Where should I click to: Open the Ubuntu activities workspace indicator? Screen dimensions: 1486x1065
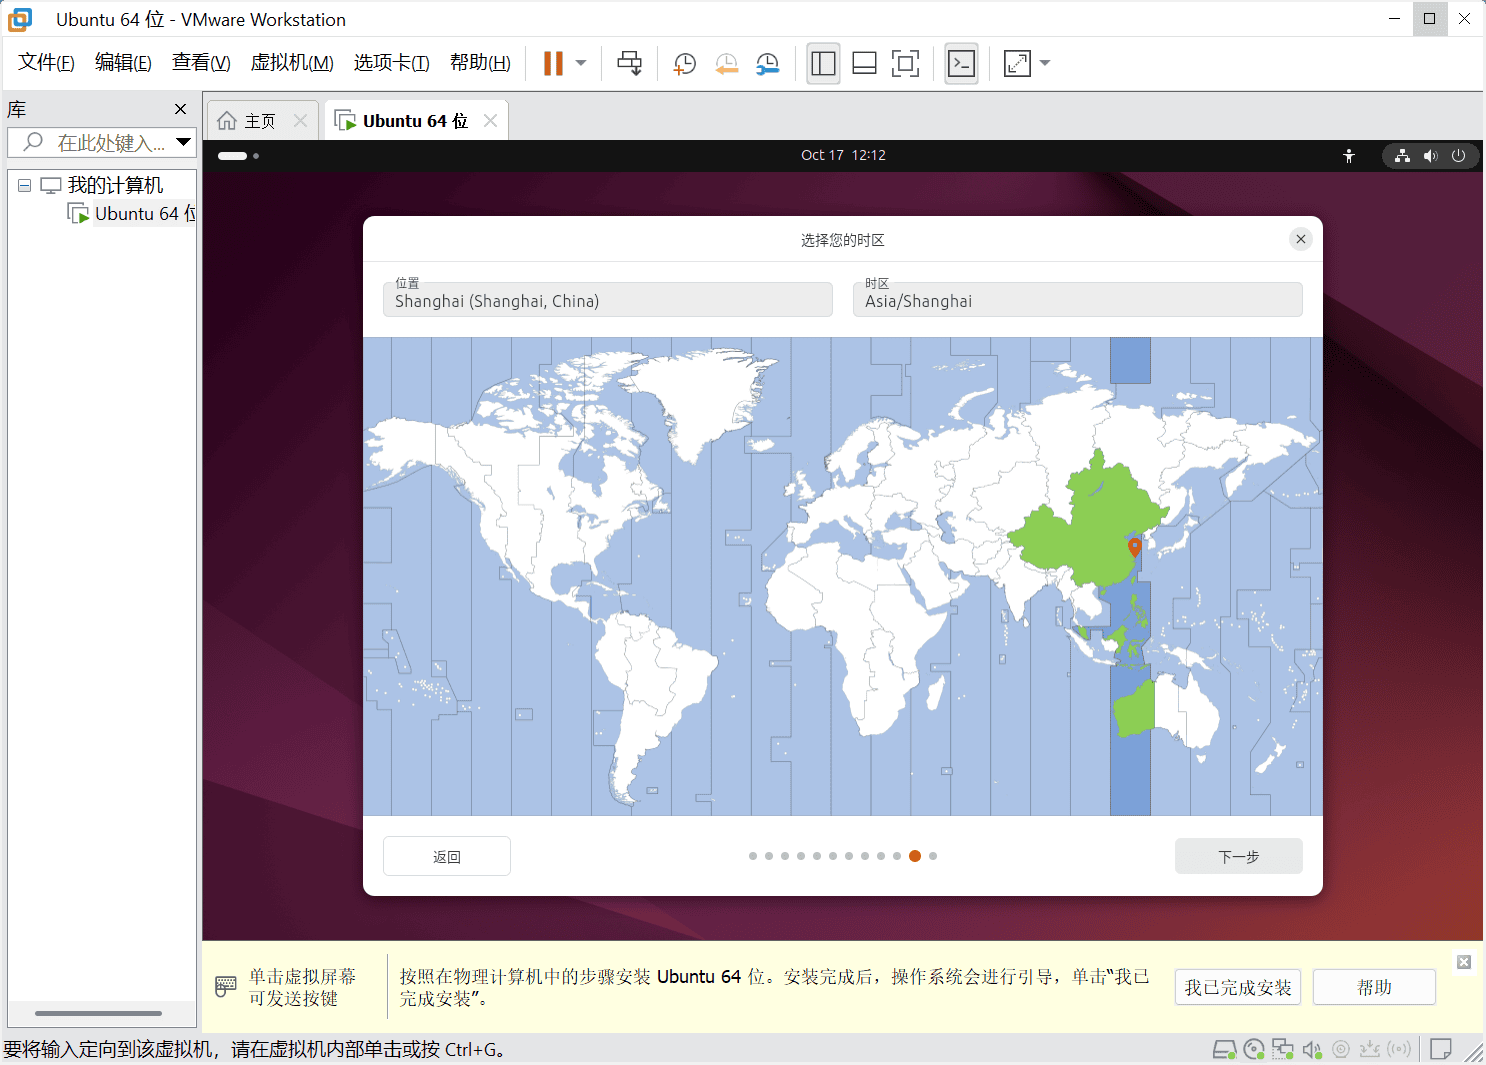click(x=238, y=156)
